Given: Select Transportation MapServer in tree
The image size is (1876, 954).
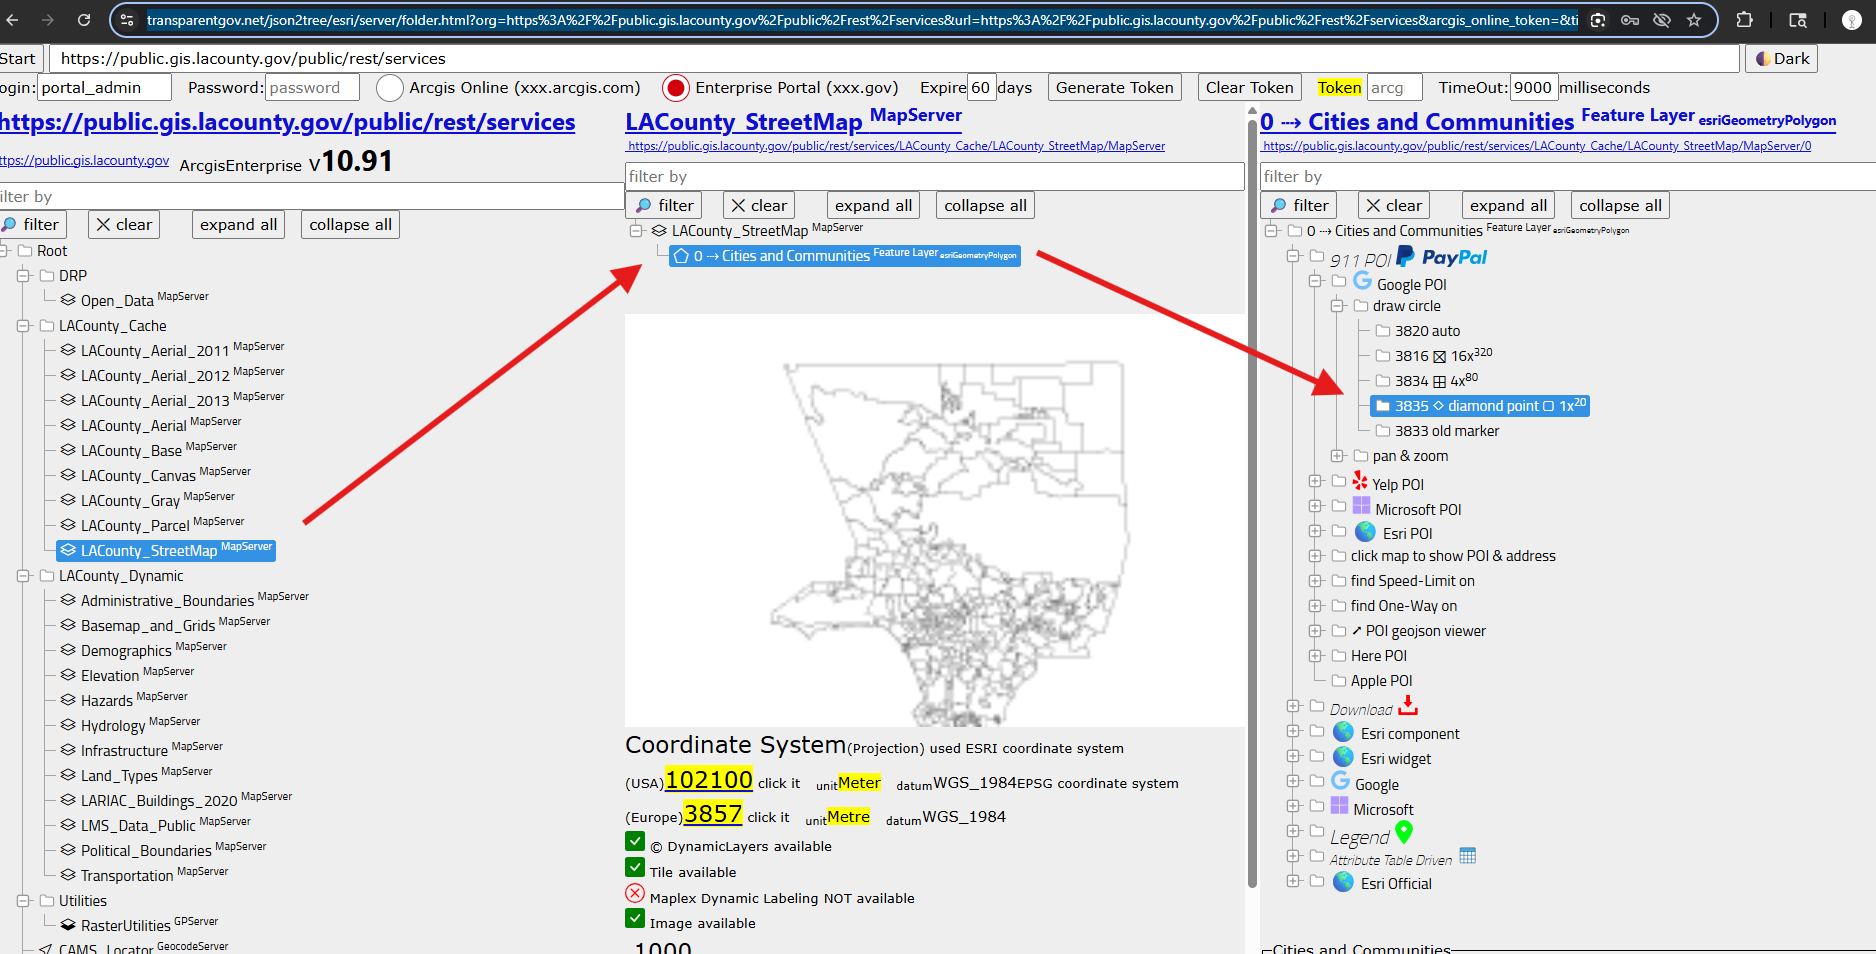Looking at the screenshot, I should click(x=144, y=875).
